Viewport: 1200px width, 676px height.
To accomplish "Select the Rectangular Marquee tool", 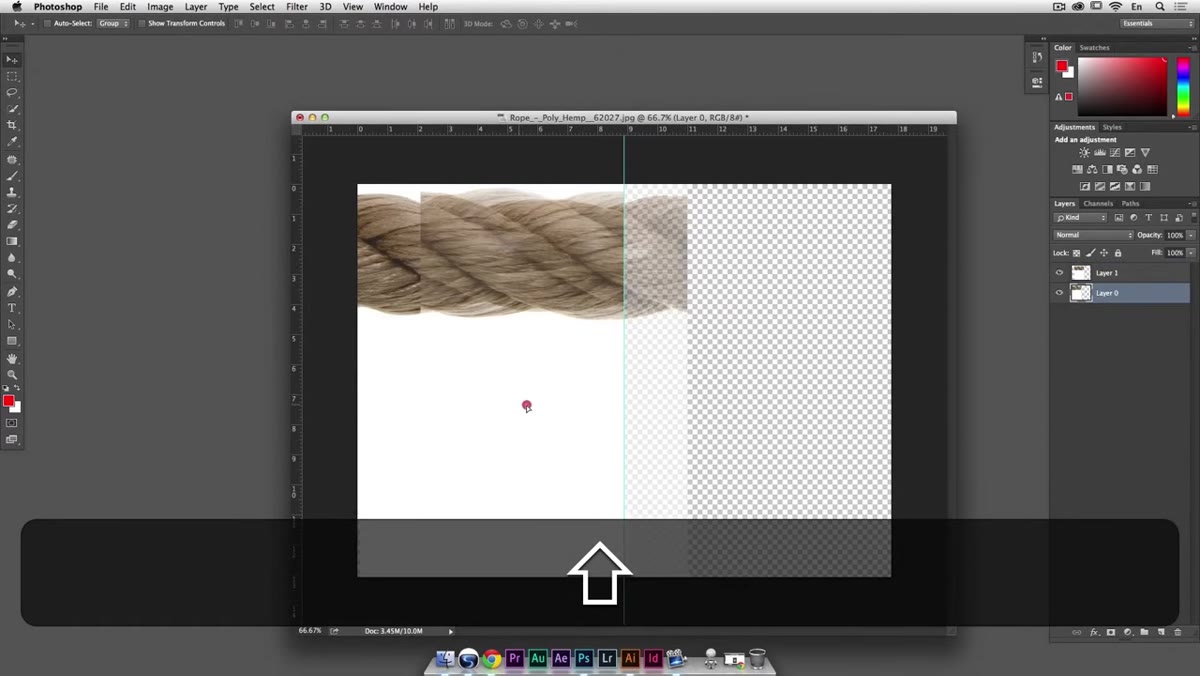I will 12,76.
